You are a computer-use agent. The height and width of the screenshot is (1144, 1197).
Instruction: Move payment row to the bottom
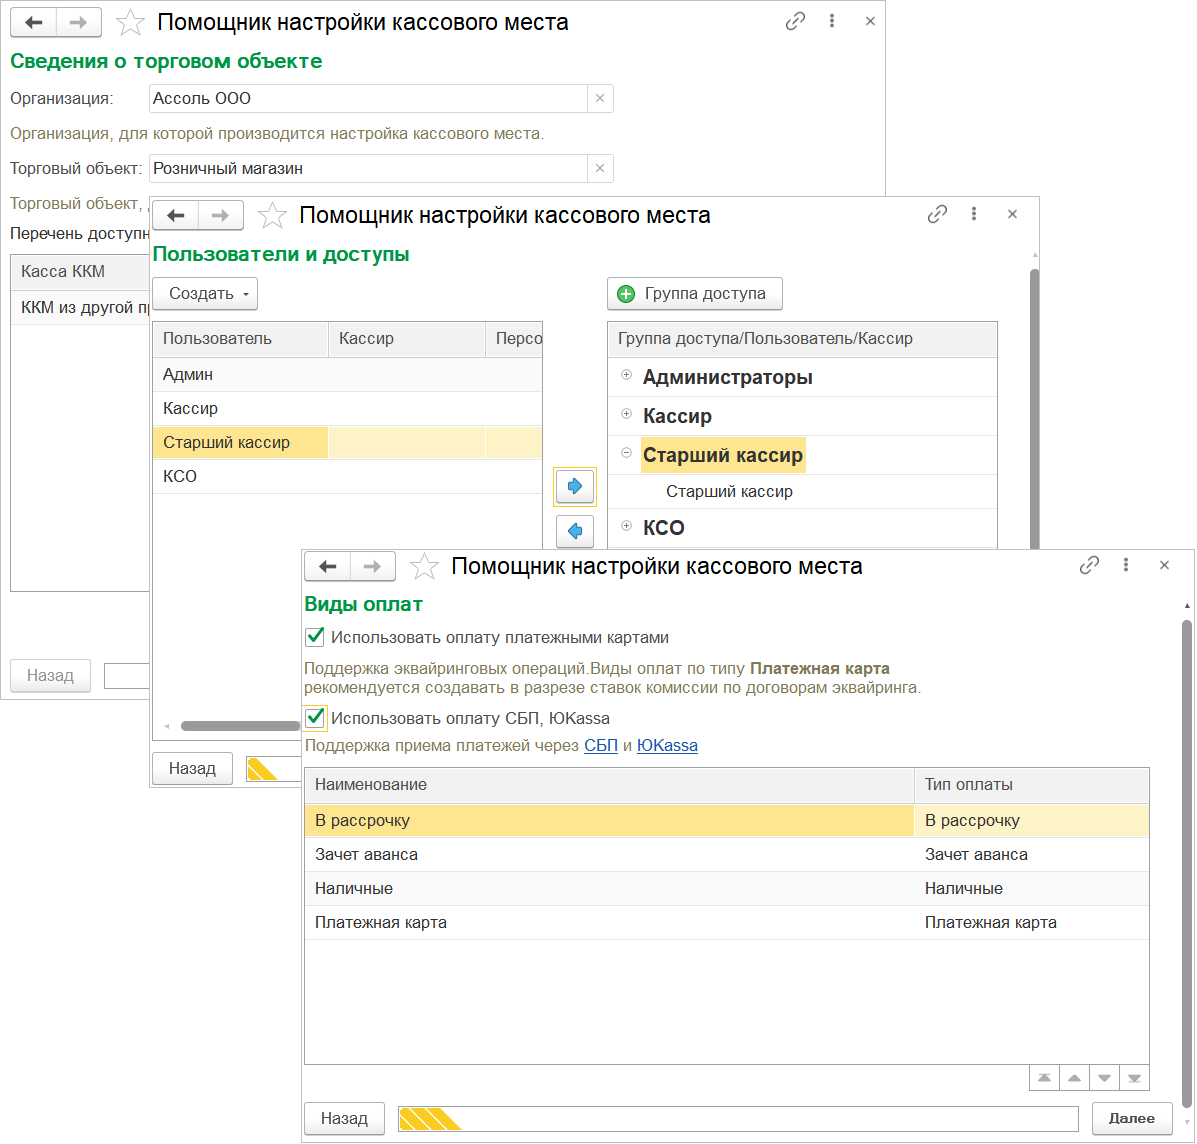[x=1134, y=1078]
